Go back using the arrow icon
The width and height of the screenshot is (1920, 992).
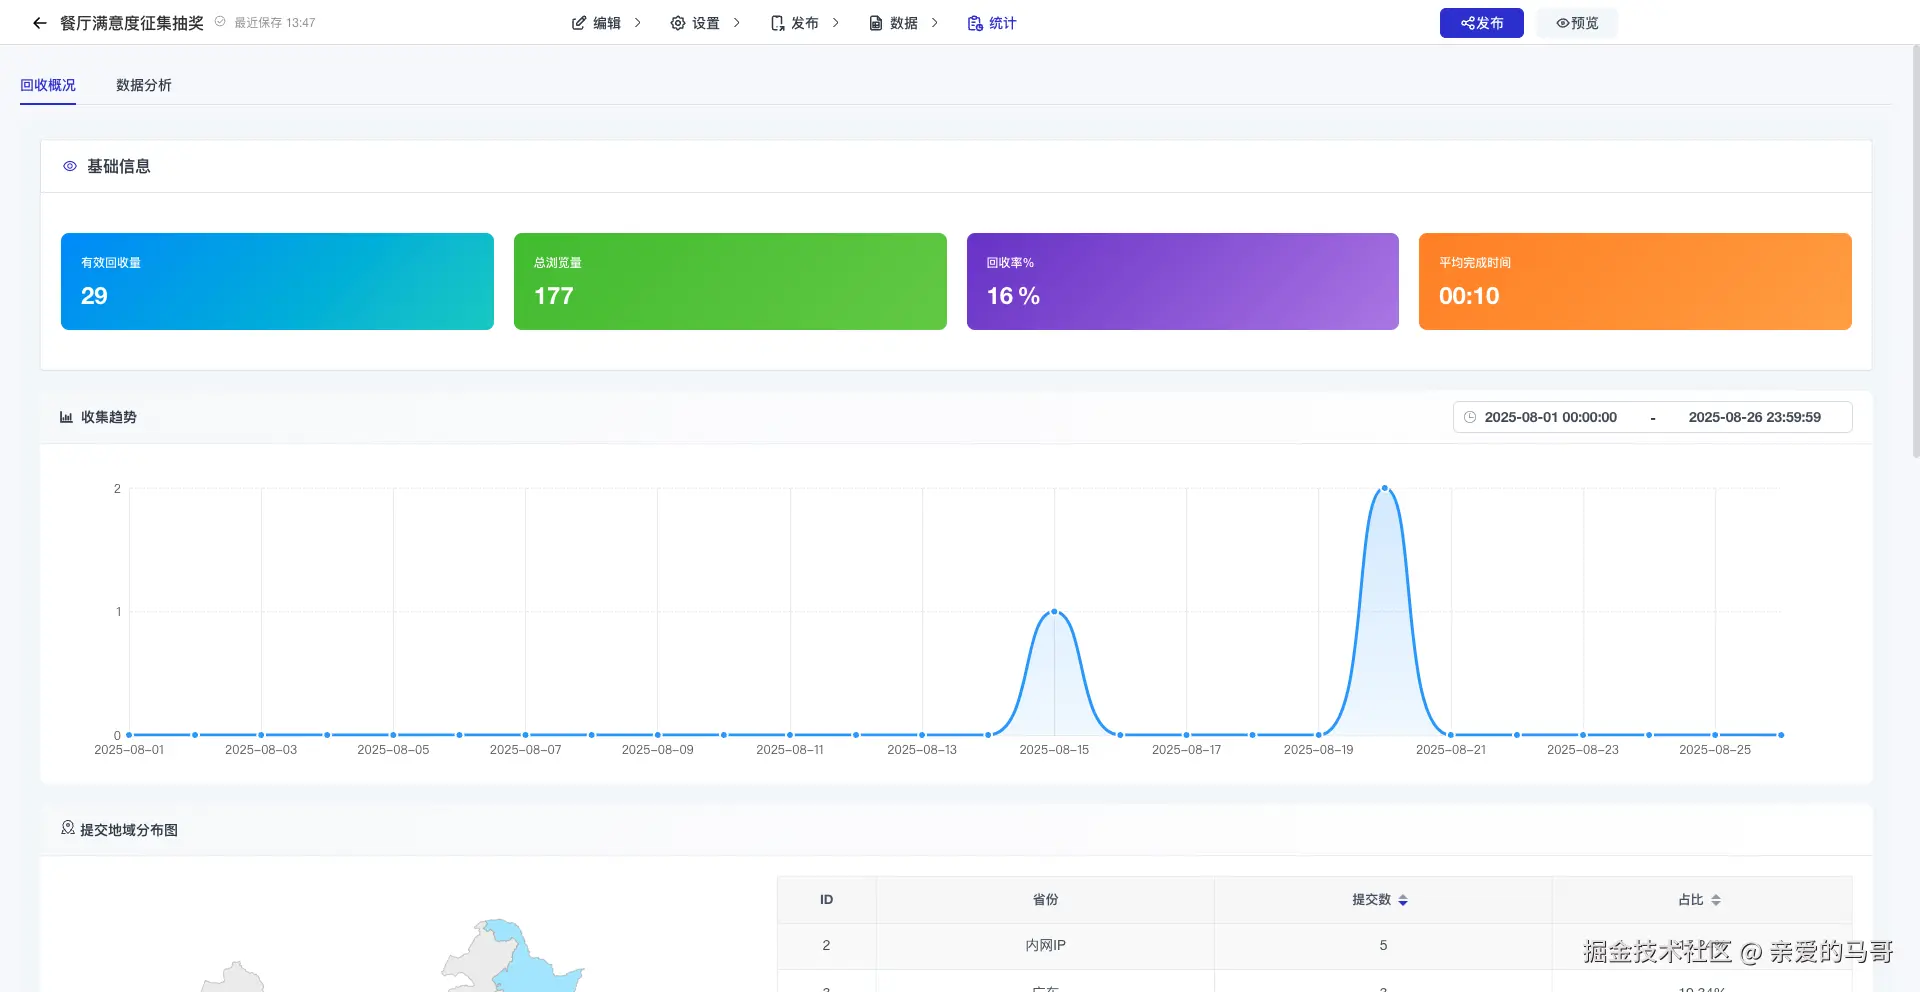click(39, 23)
